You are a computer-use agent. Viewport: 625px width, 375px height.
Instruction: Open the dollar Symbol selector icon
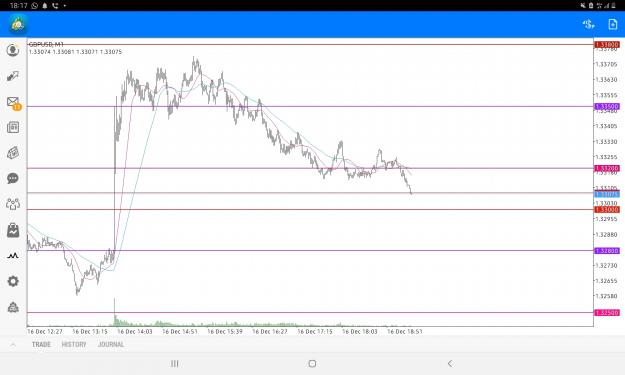[x=588, y=24]
